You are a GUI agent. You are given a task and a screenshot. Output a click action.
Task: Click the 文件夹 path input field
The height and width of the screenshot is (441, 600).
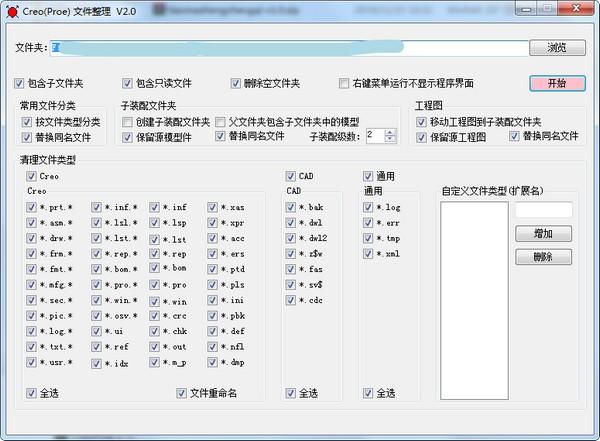click(289, 48)
